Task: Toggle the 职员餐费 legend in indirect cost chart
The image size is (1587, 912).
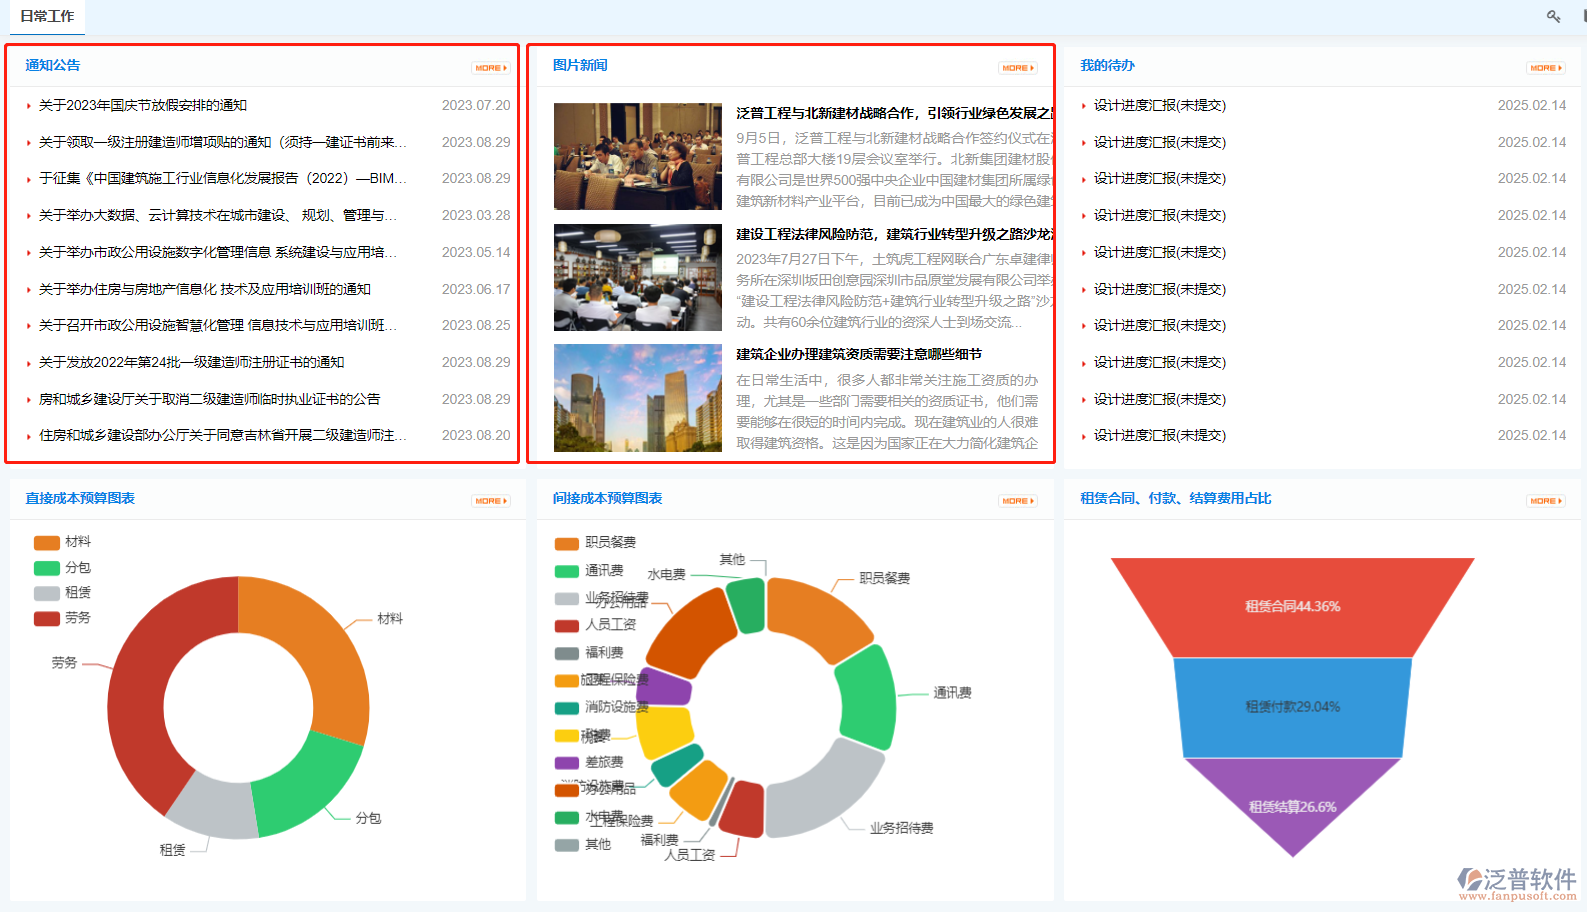Action: (595, 543)
